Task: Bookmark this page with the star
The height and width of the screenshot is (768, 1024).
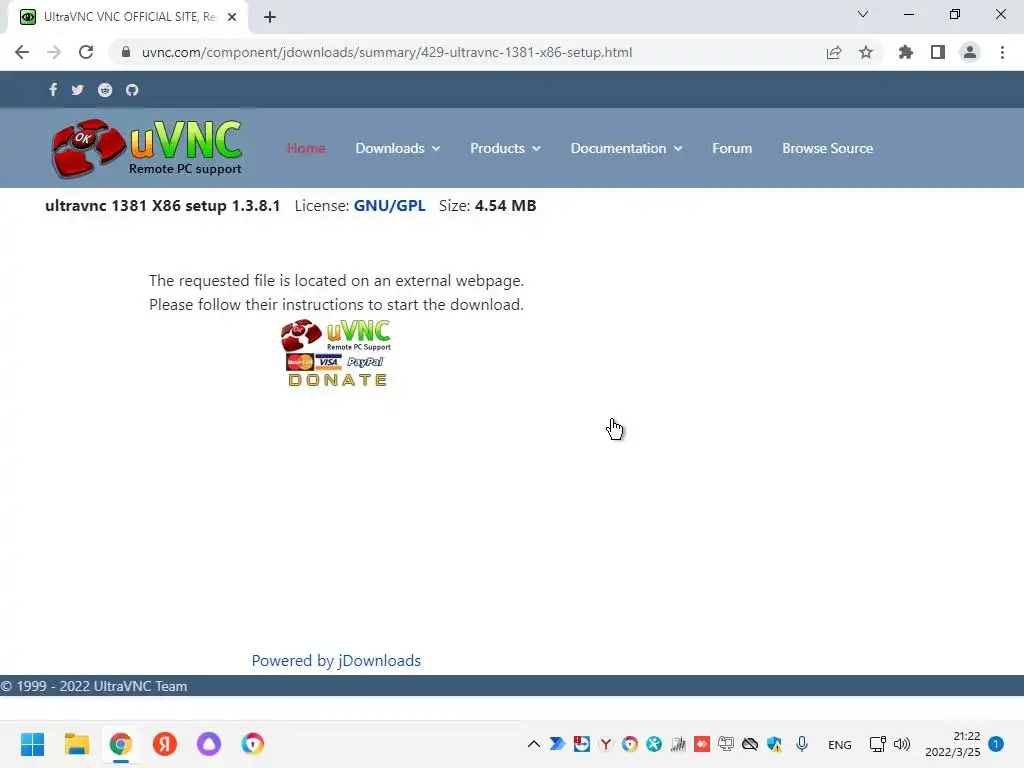Action: click(x=866, y=52)
